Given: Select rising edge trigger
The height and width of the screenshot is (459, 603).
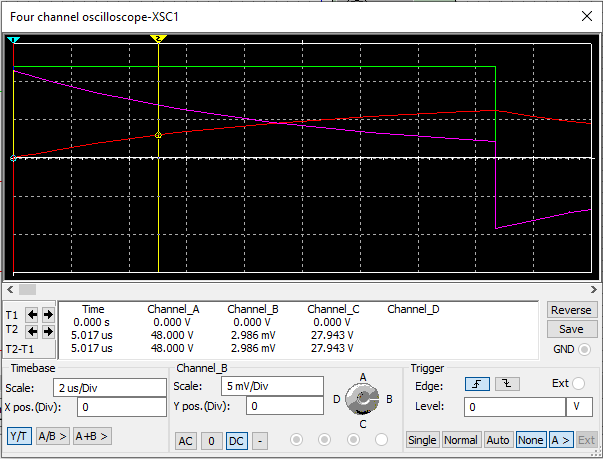Looking at the screenshot, I should 477,384.
